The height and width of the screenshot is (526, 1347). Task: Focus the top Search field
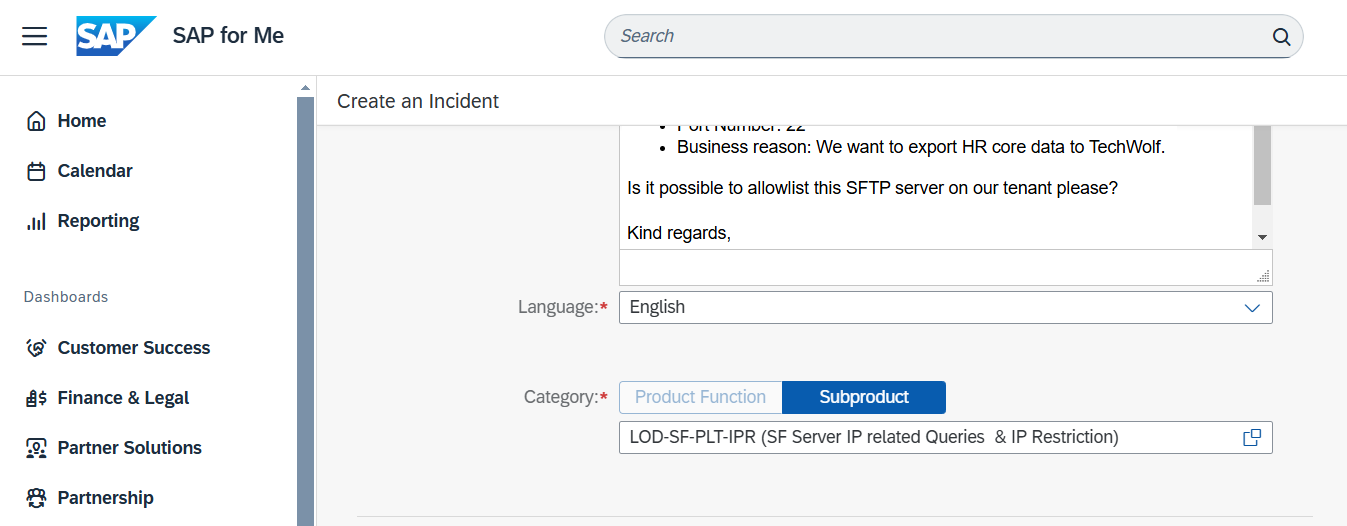953,36
